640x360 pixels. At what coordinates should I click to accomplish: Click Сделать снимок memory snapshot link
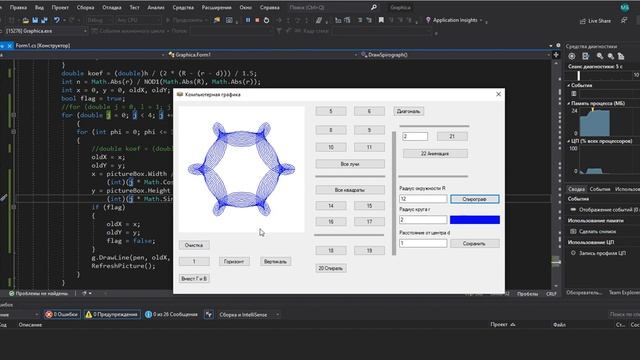(x=597, y=231)
